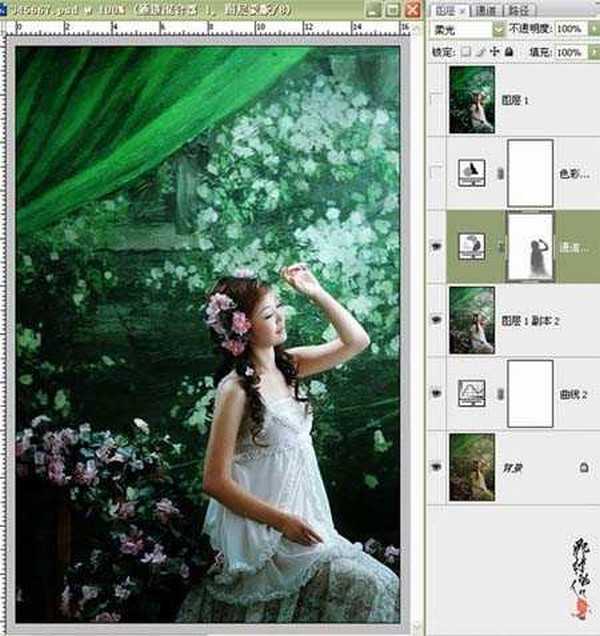The width and height of the screenshot is (600, 636).
Task: Toggle visibility of Curves 2 layer
Action: coord(435,392)
